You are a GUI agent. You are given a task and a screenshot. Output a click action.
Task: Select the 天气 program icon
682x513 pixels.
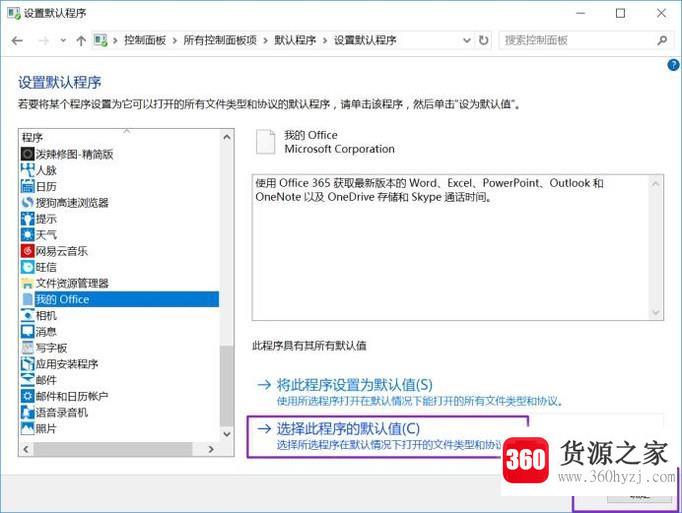pyautogui.click(x=27, y=234)
